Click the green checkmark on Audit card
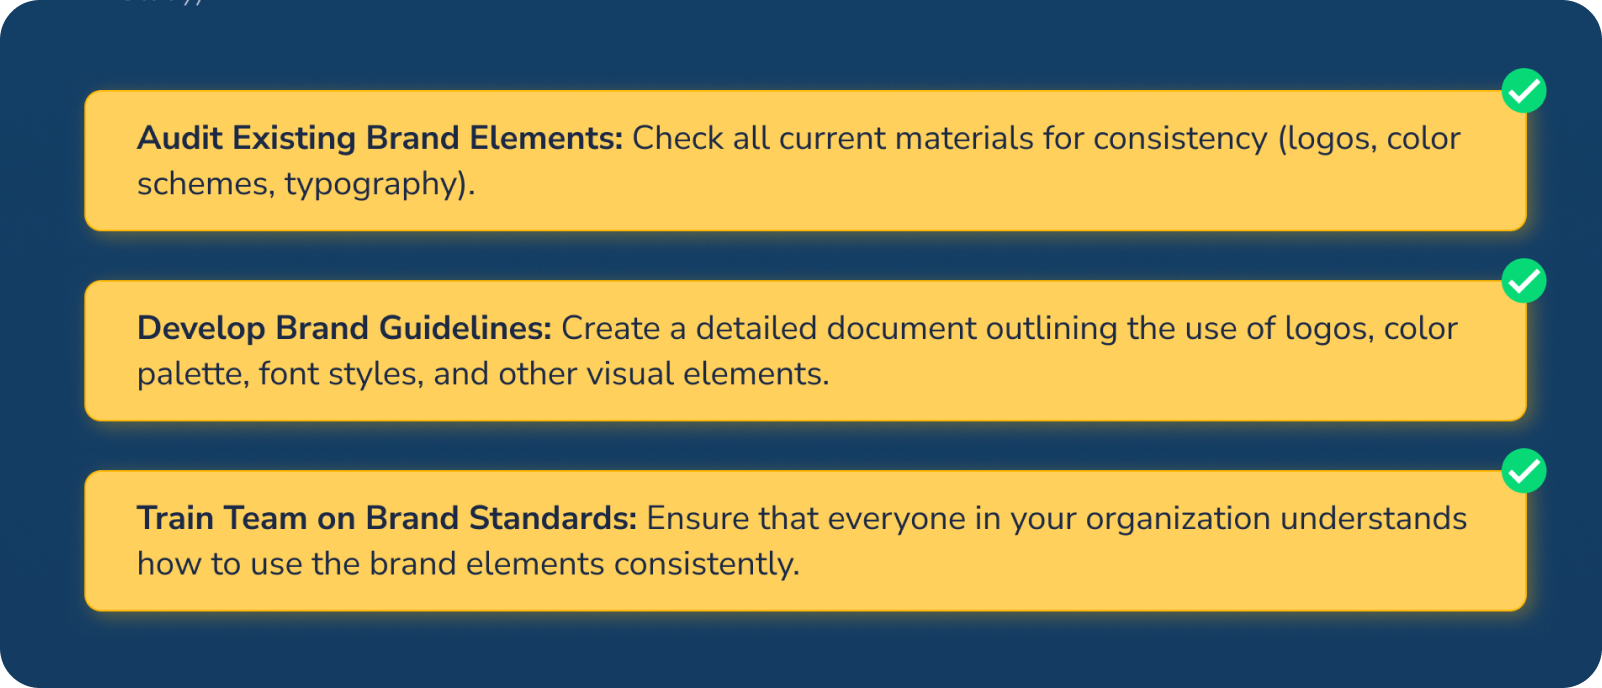The width and height of the screenshot is (1602, 688). pos(1523,91)
